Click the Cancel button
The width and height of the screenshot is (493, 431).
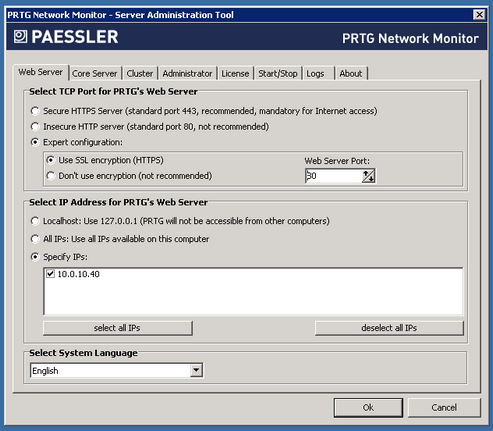pos(444,407)
